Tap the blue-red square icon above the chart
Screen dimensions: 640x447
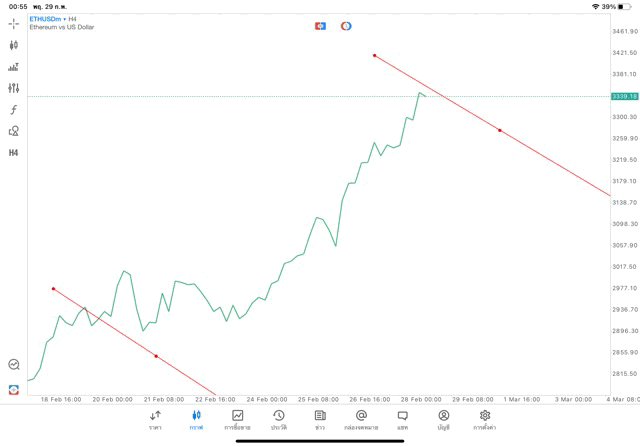321,26
